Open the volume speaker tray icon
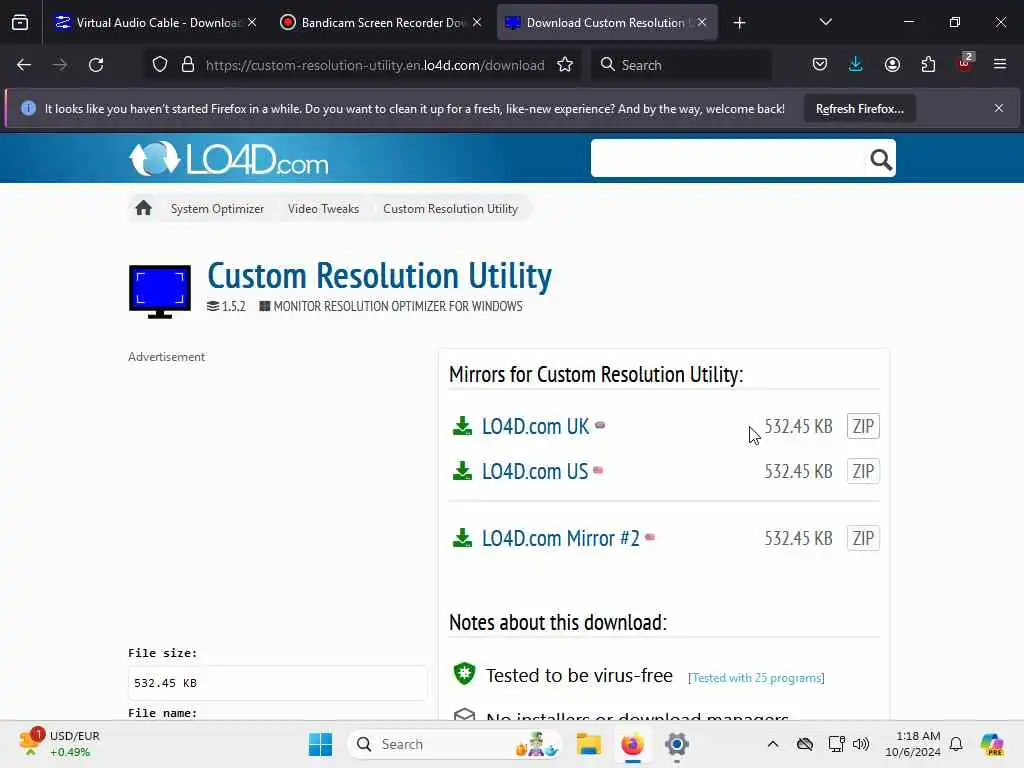Screen dimensions: 1024x768 pyautogui.click(x=861, y=744)
